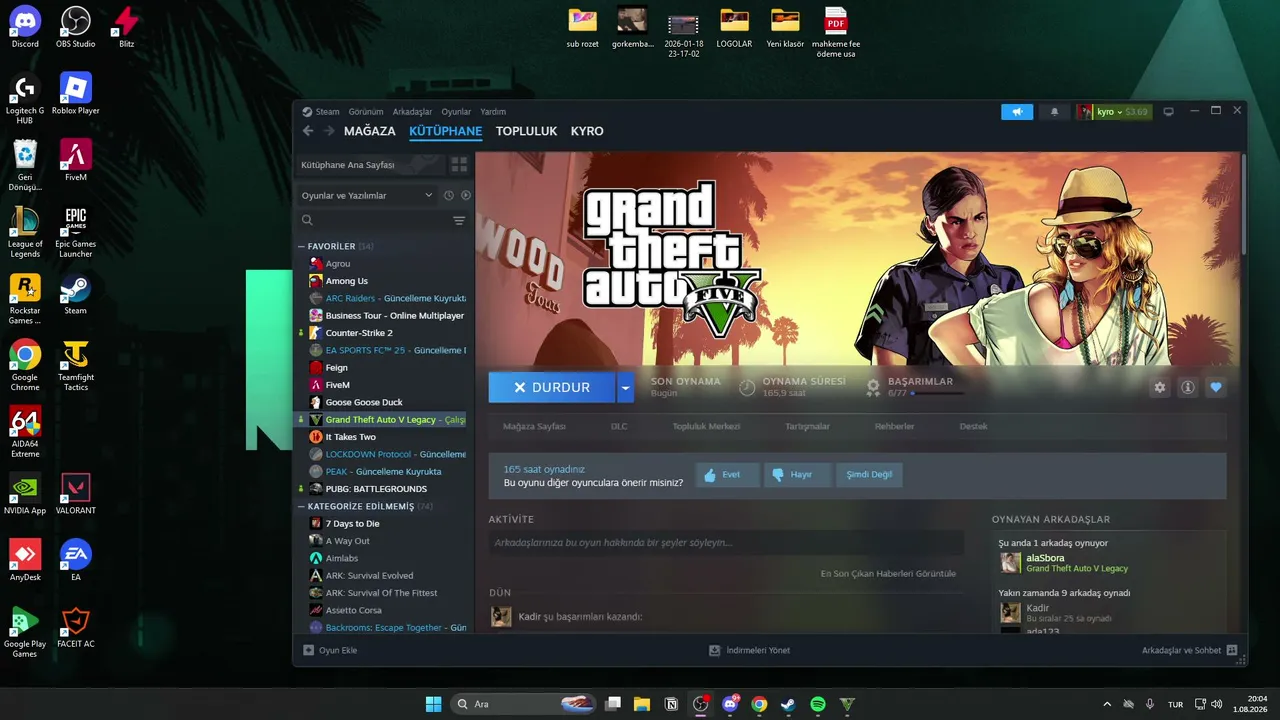
Task: Click the Oyun Ekle plus icon
Action: pos(308,650)
